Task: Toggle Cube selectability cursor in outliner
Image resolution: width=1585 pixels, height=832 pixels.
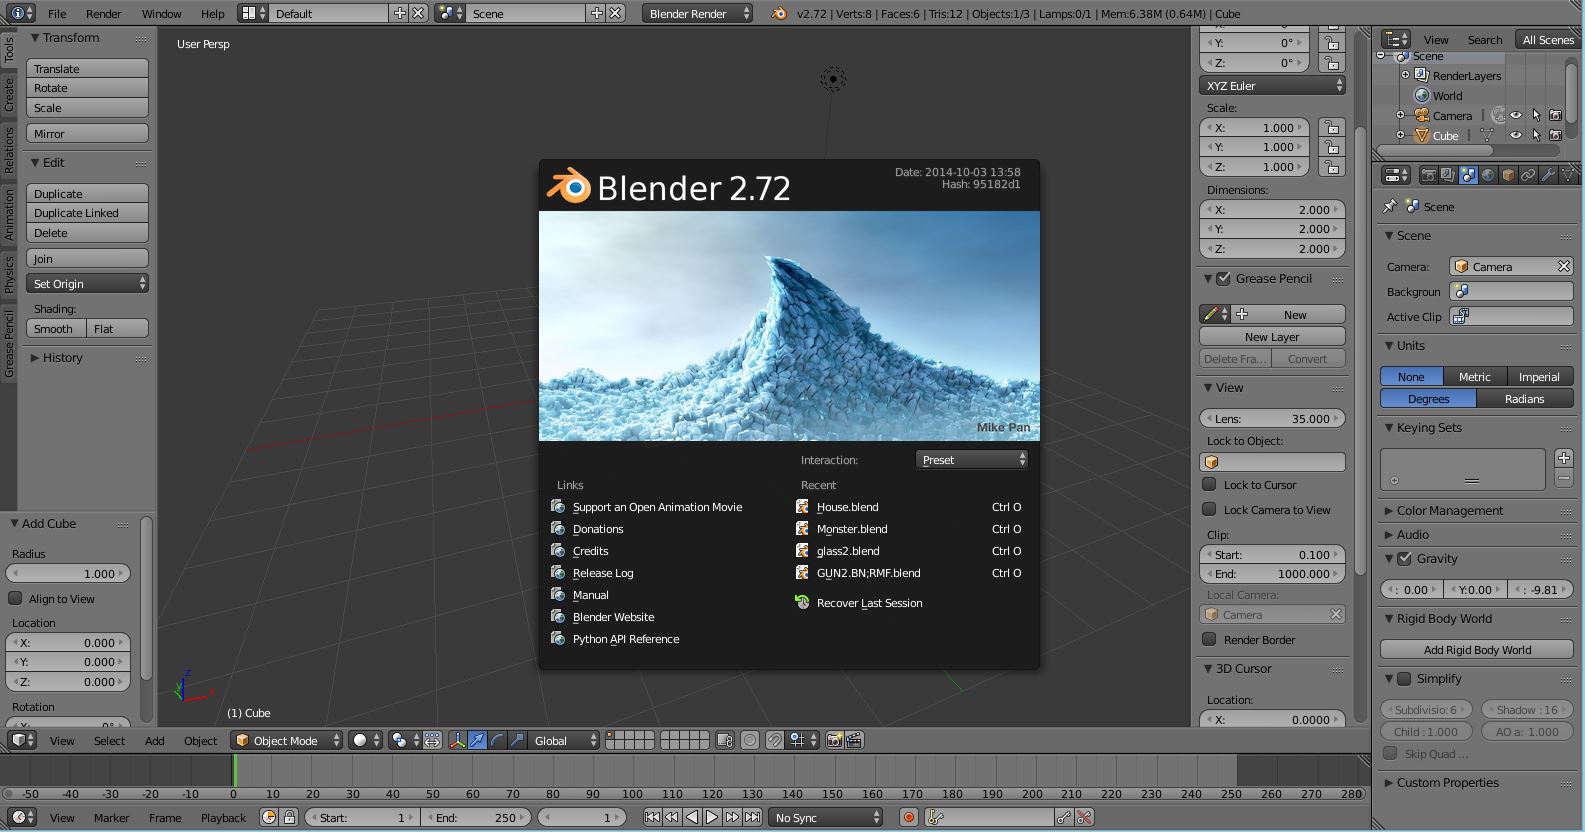Action: click(x=1536, y=135)
